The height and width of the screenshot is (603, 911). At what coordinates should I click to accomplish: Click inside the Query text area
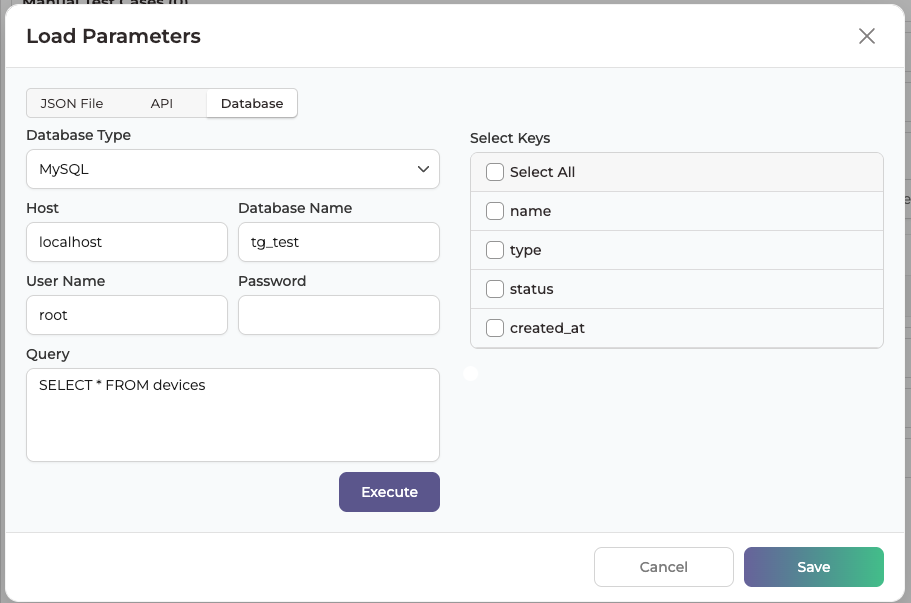(x=233, y=415)
